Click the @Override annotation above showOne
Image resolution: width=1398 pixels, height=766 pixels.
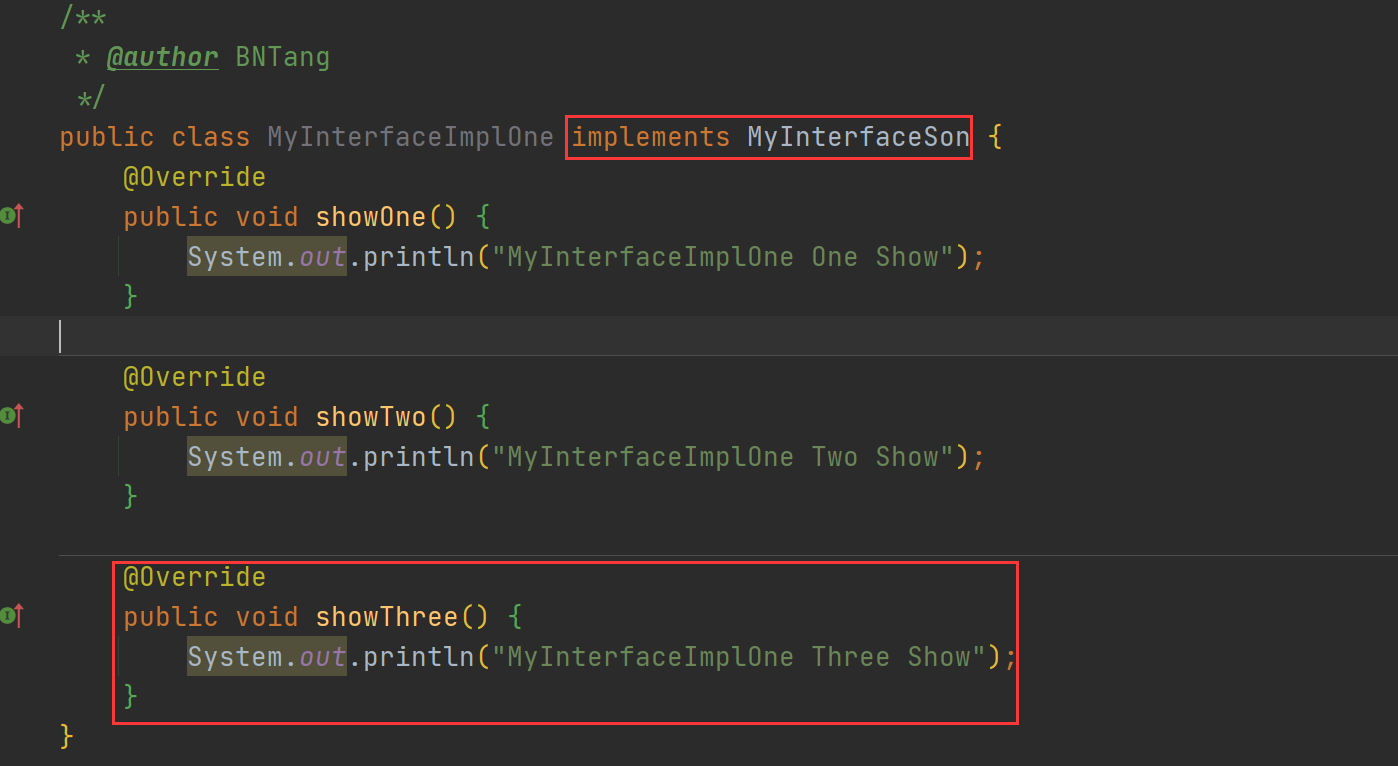click(195, 177)
